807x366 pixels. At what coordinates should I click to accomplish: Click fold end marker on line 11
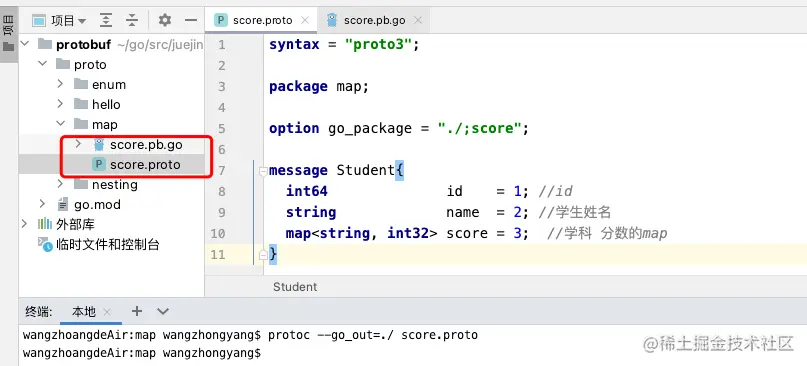coord(263,254)
